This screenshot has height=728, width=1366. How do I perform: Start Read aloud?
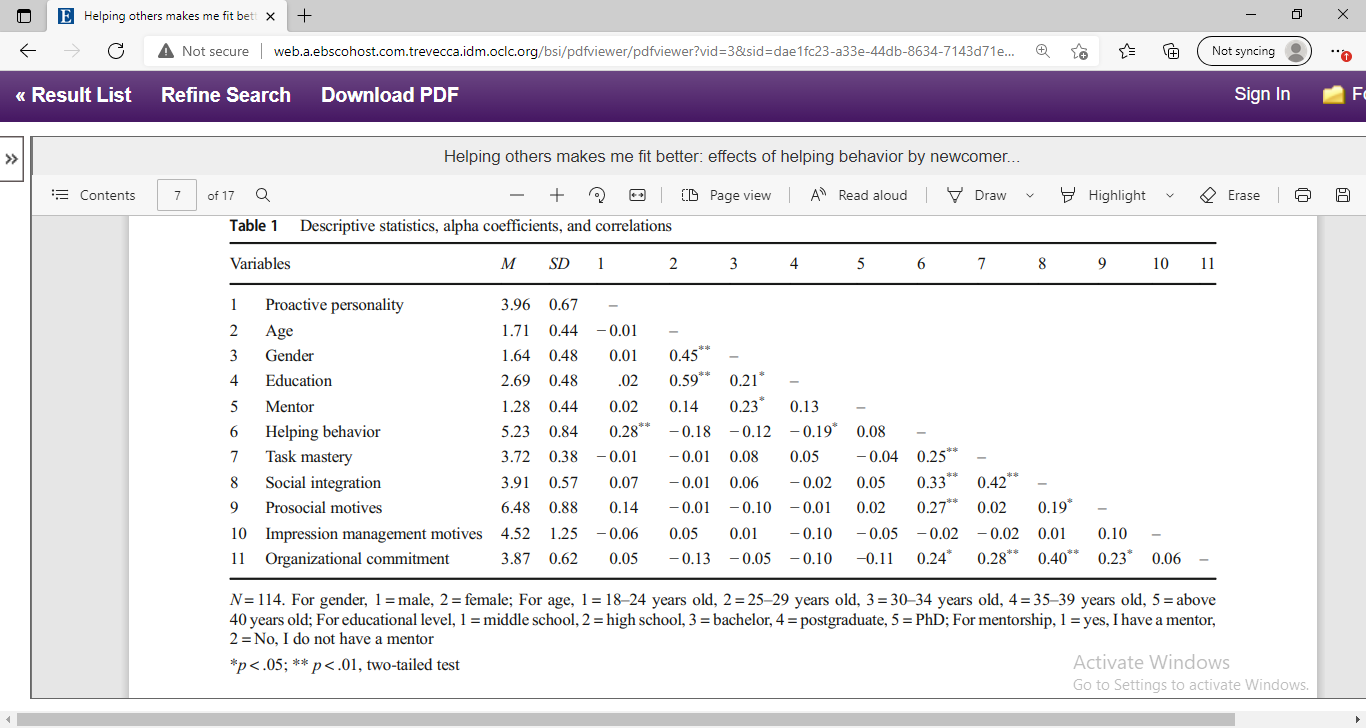(x=858, y=195)
